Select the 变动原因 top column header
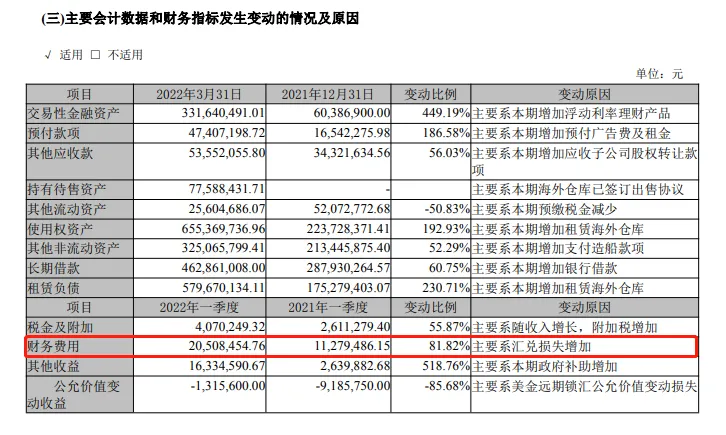The image size is (726, 435). tap(584, 94)
